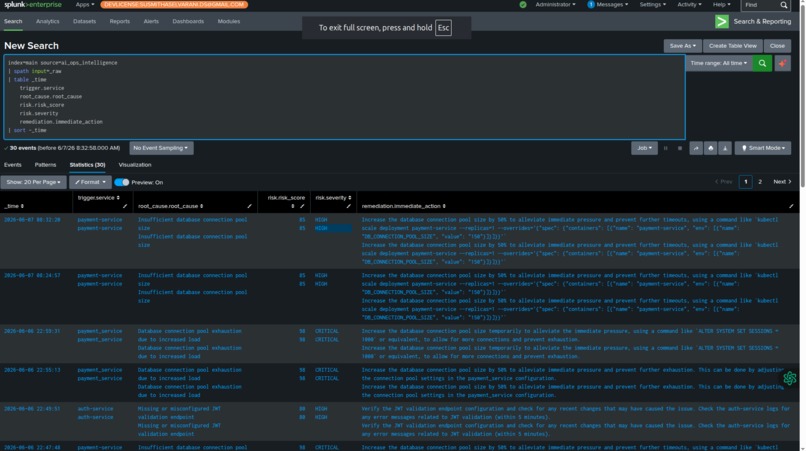Edit the risk.risk_score column with its pencil
This screenshot has width=806, height=451.
[302, 206]
